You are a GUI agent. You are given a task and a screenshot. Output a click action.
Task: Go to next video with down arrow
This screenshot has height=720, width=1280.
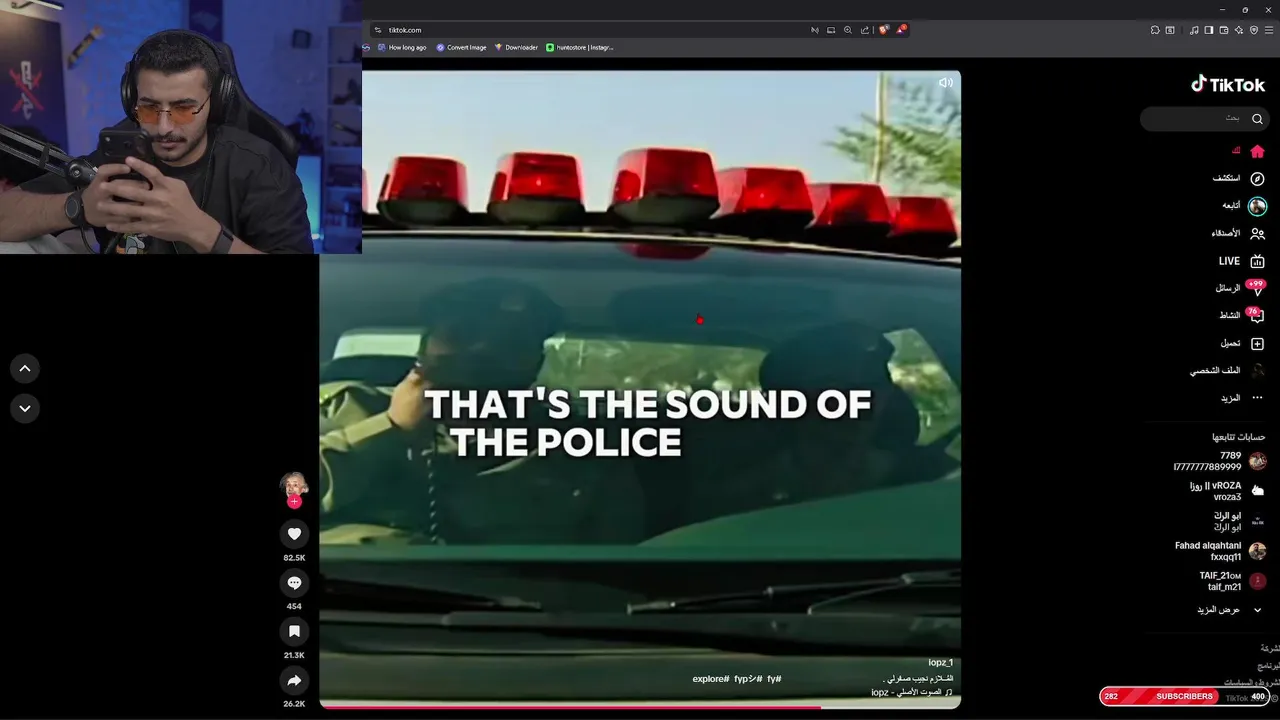pyautogui.click(x=25, y=408)
